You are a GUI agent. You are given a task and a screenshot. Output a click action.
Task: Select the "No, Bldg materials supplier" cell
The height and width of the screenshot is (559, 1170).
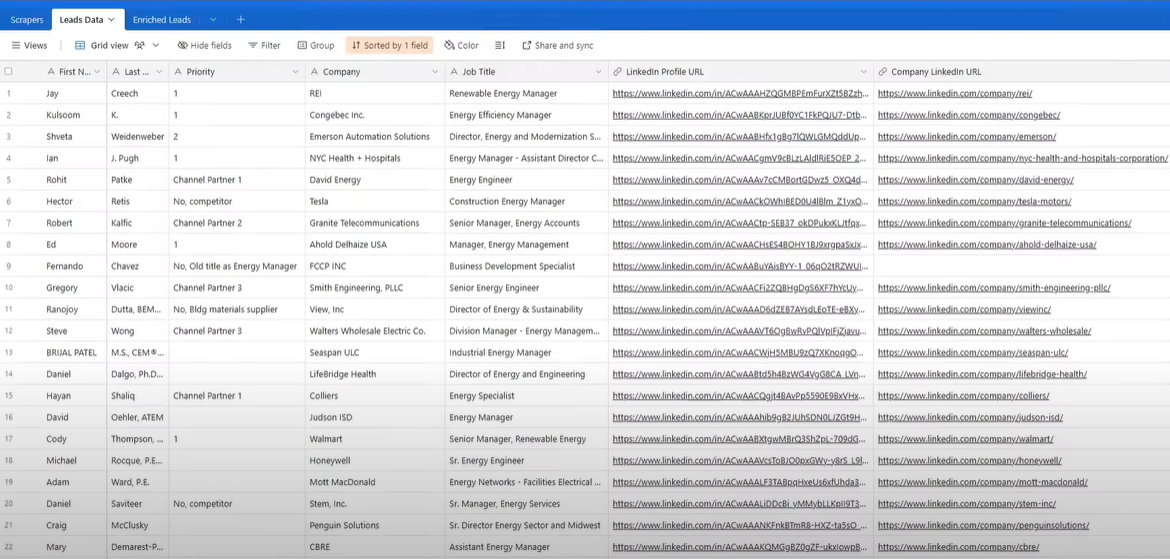pyautogui.click(x=237, y=310)
